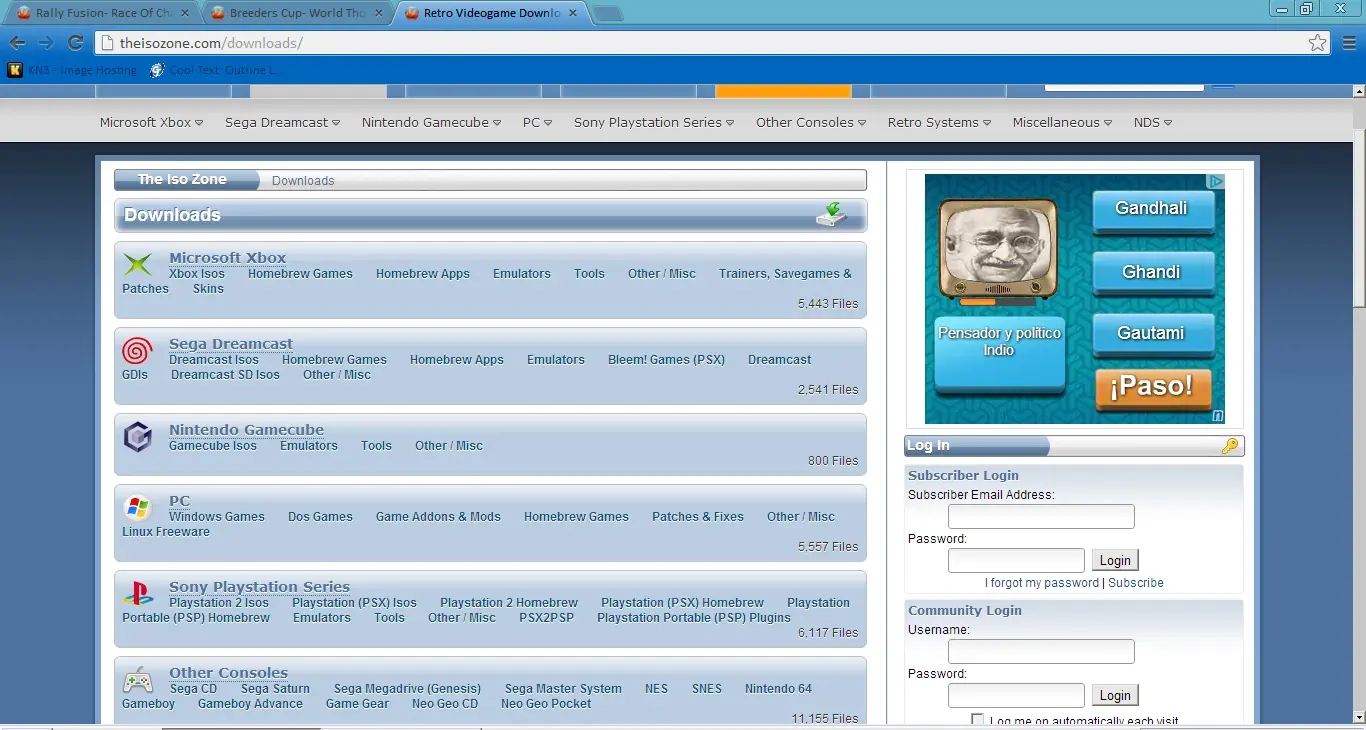Click the download icon in the Downloads header
The width and height of the screenshot is (1366, 730).
[831, 214]
